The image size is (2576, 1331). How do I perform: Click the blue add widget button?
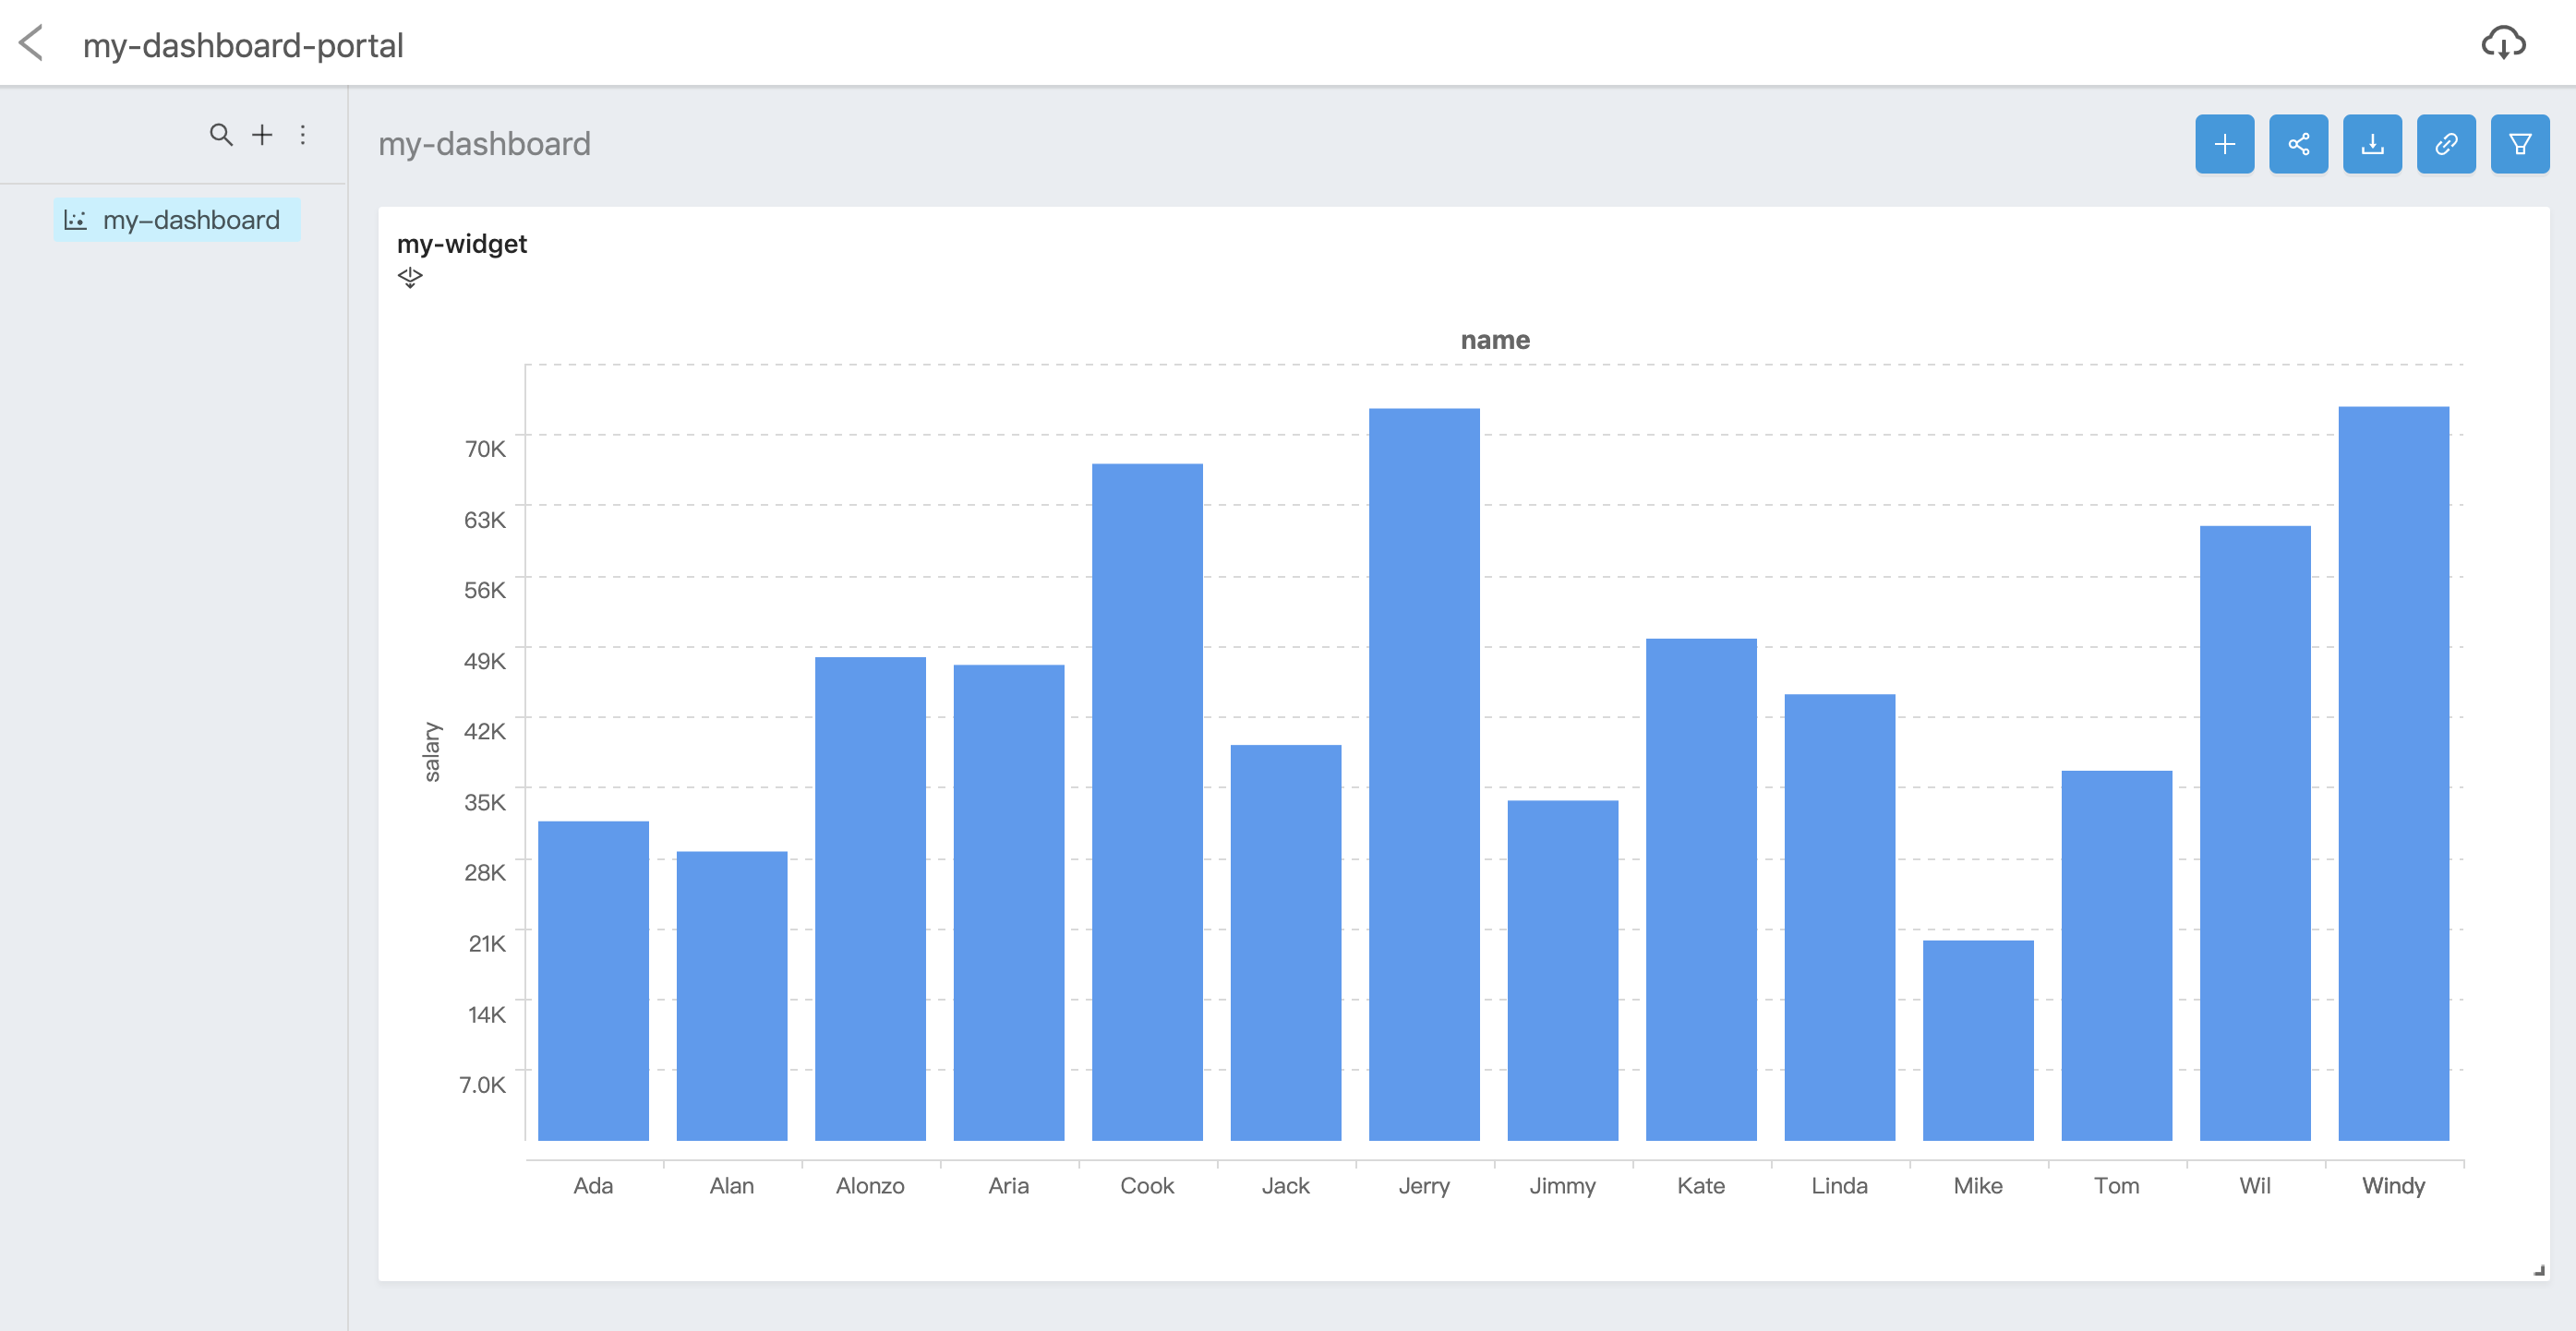coord(2224,144)
